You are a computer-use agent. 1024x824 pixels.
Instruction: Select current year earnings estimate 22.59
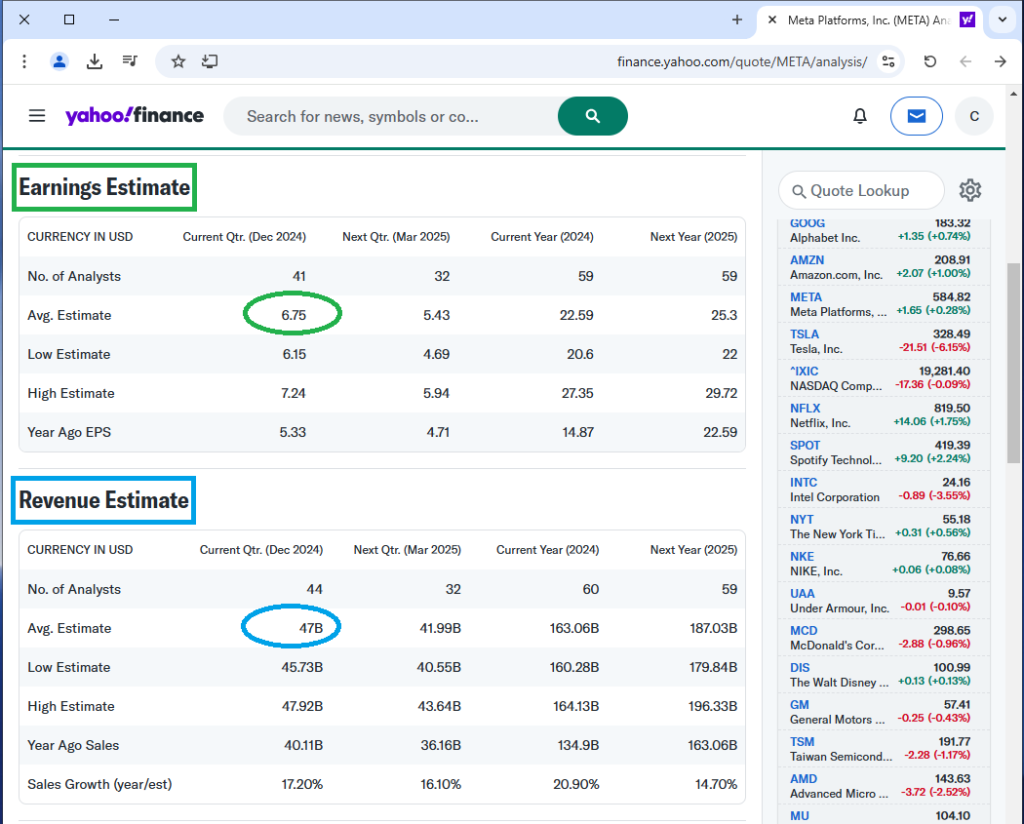[576, 315]
